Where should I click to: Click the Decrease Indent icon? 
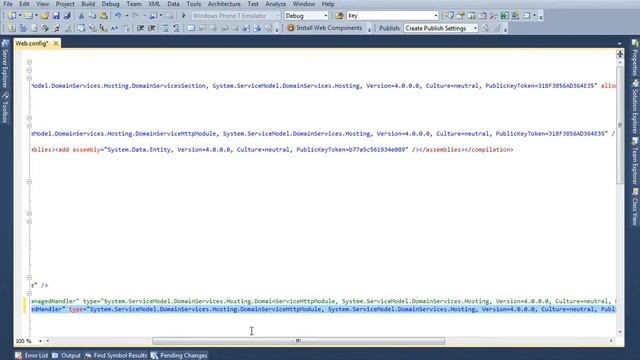pos(140,28)
